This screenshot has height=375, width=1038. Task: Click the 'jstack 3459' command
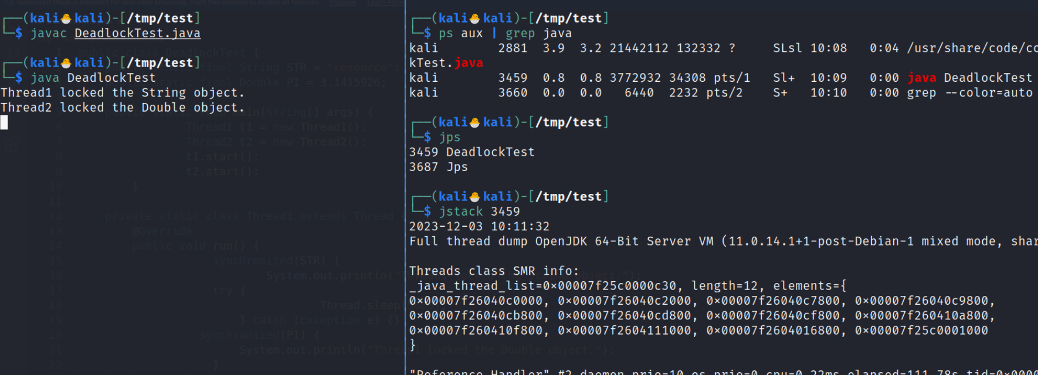click(x=479, y=211)
